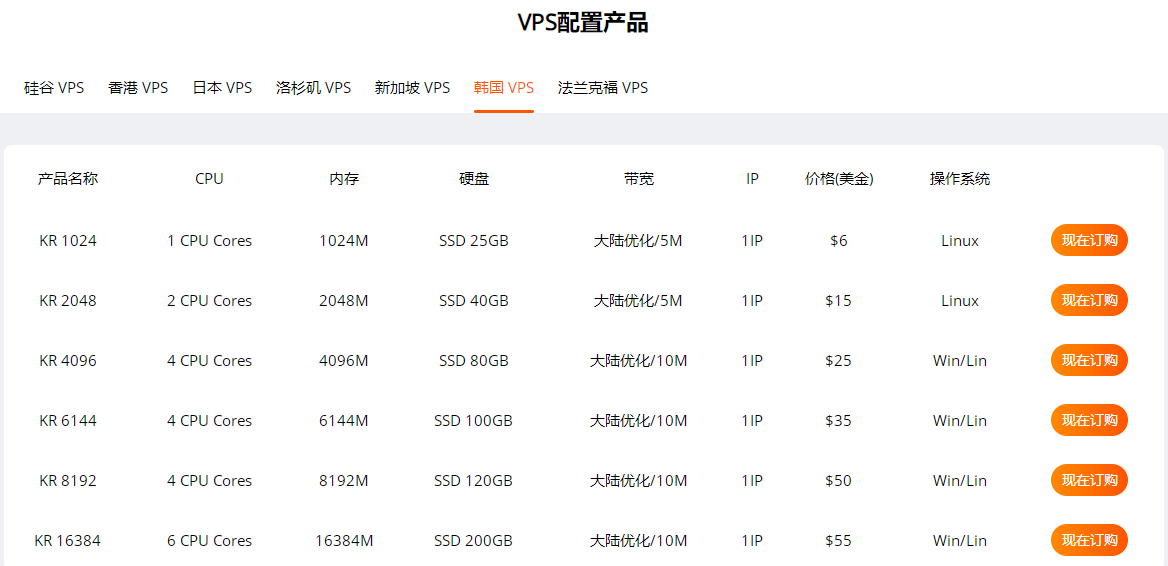
Task: Click the $55 price cell
Action: point(838,541)
